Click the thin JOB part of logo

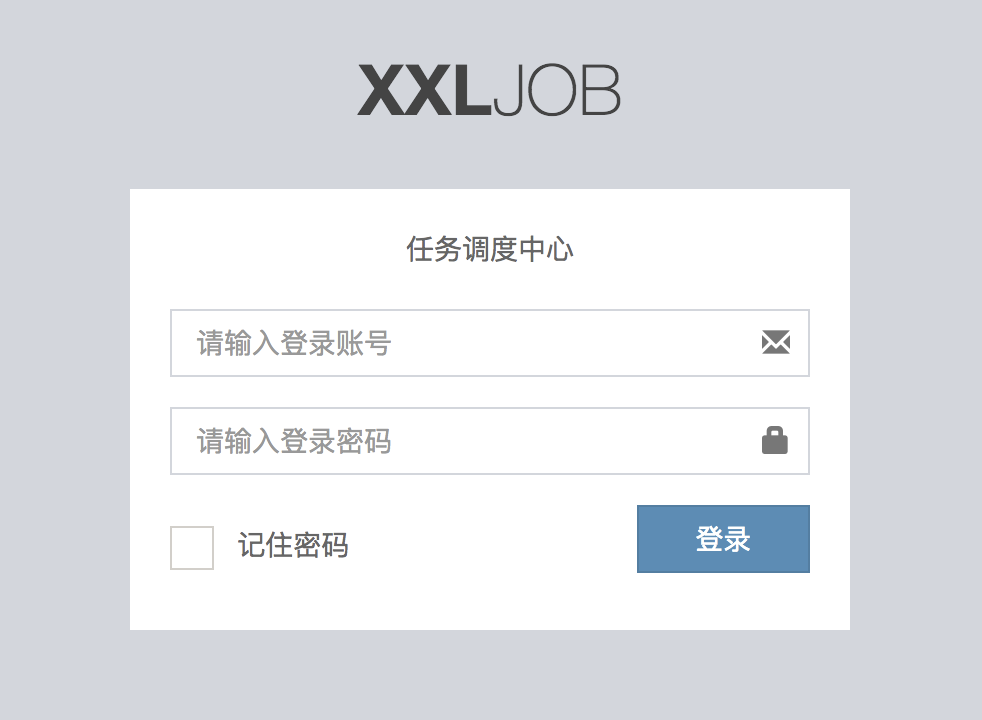point(556,91)
